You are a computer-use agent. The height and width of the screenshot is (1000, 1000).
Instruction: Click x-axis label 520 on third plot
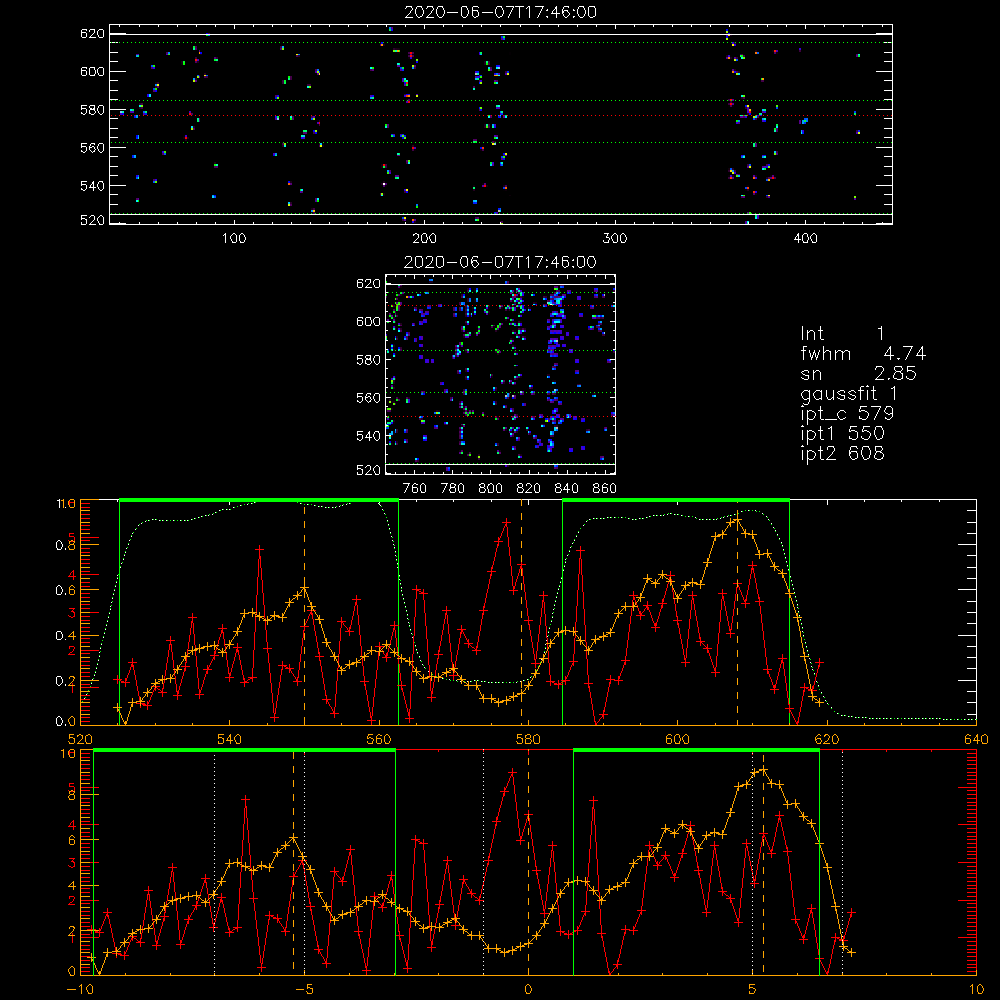[x=80, y=739]
